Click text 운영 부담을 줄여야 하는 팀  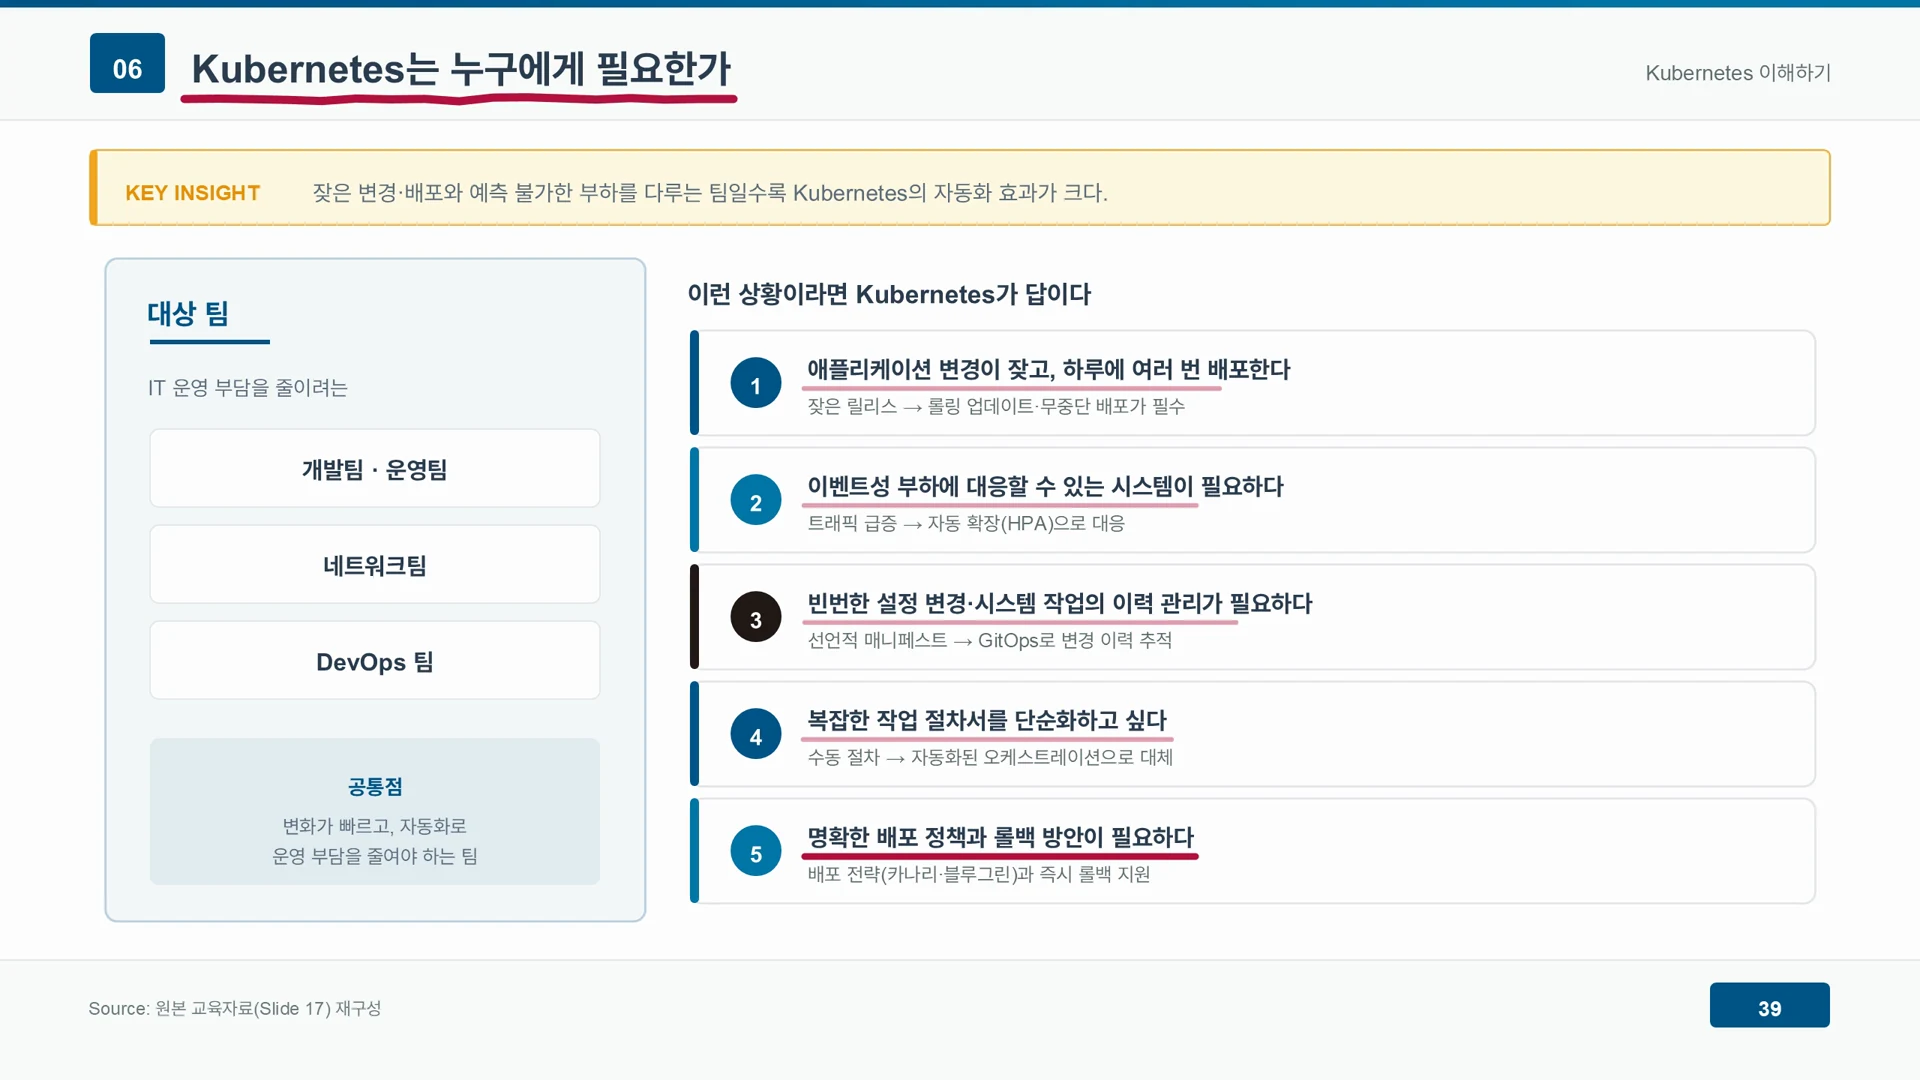[x=375, y=856]
